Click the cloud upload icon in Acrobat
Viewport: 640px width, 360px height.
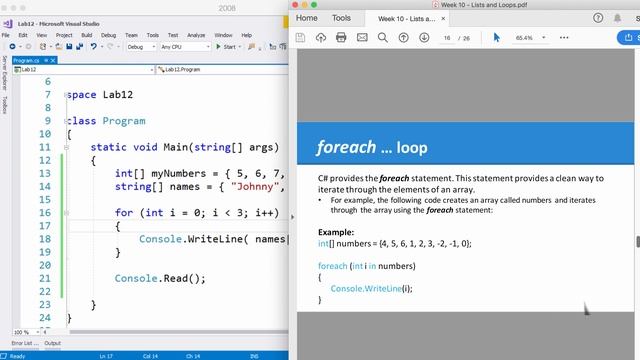[x=321, y=38]
